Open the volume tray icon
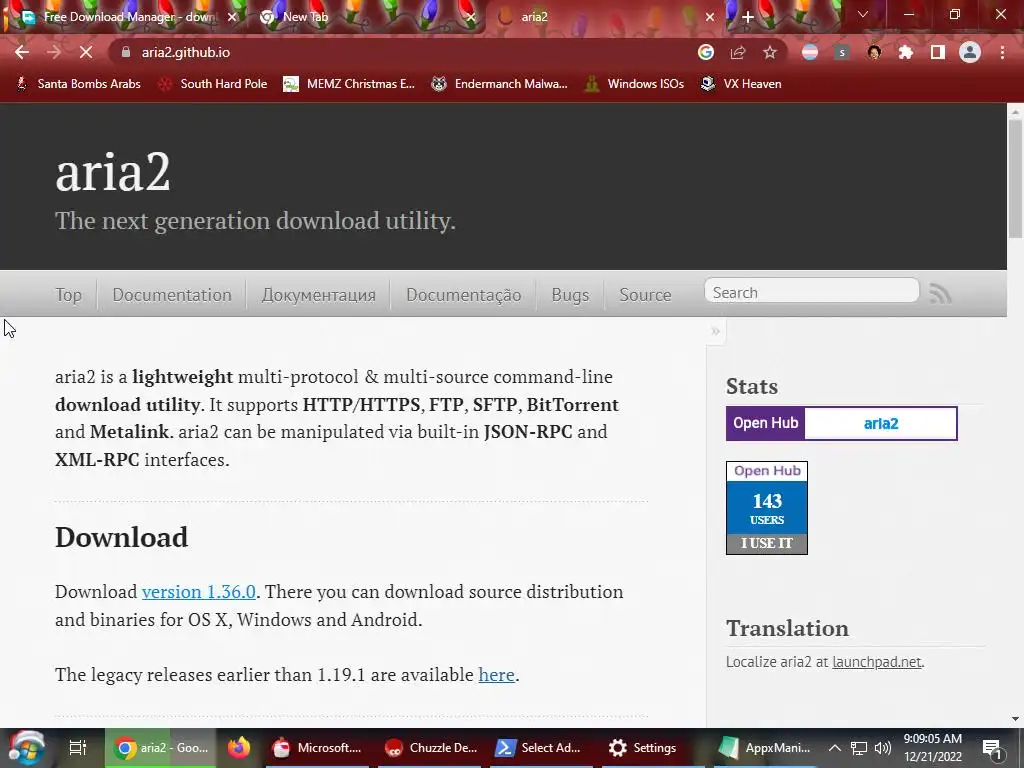This screenshot has width=1024, height=768. (x=883, y=748)
